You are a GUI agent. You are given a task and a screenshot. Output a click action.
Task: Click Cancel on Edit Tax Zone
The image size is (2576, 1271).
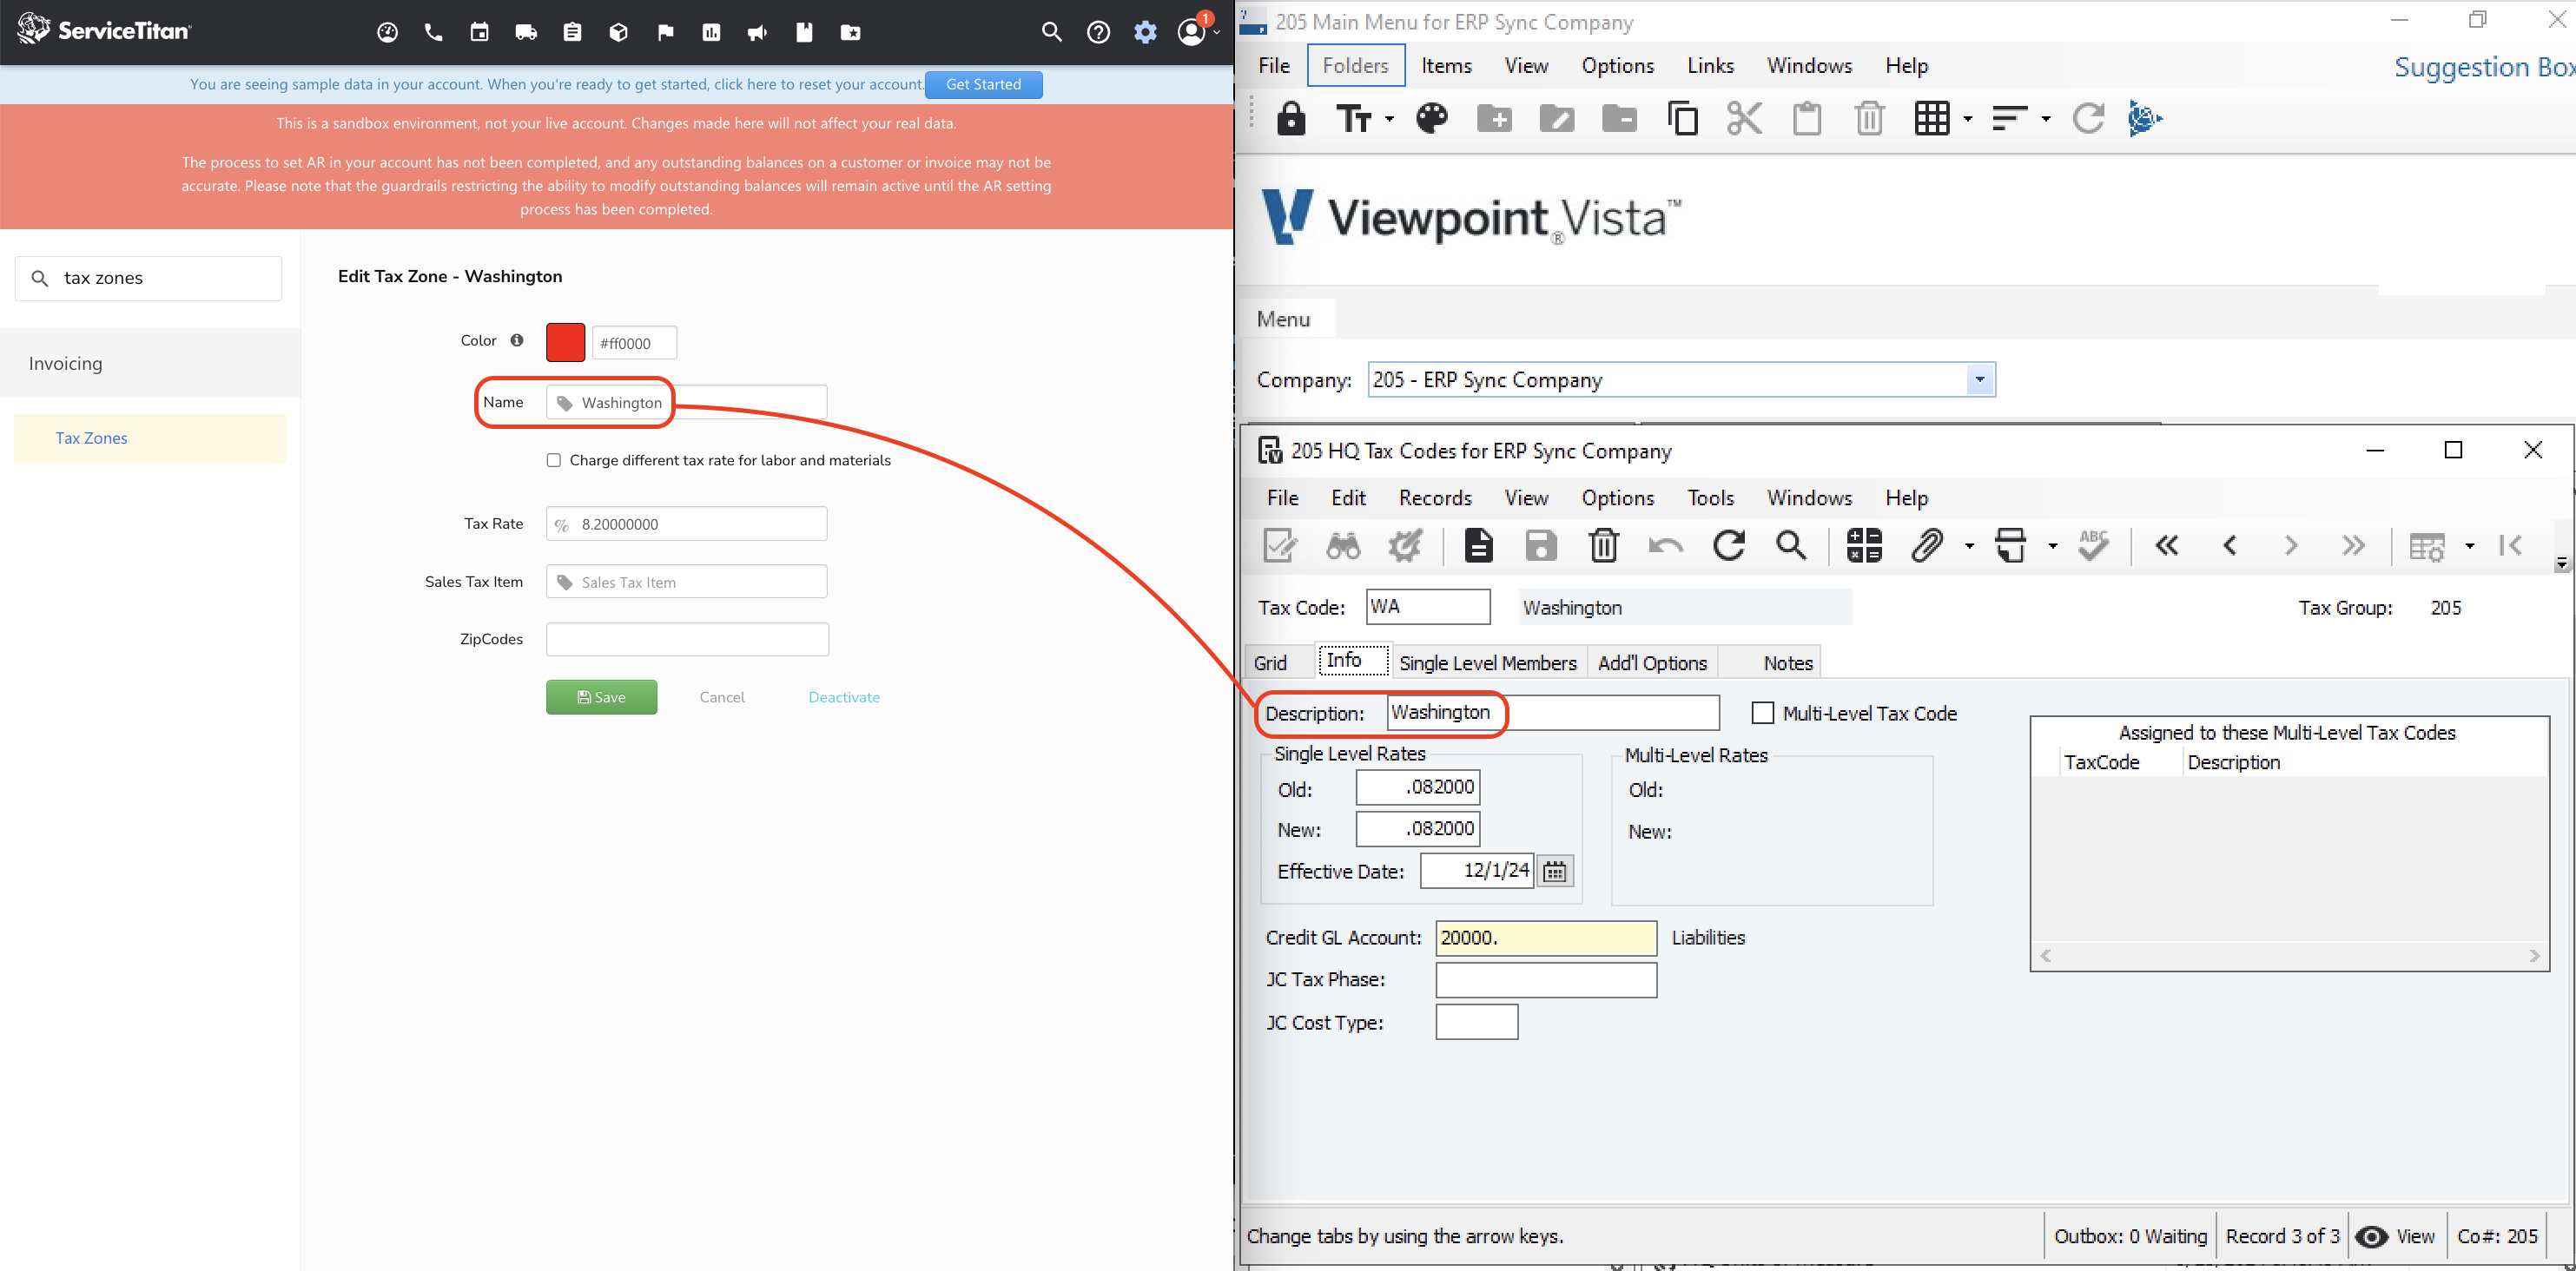[x=721, y=698]
